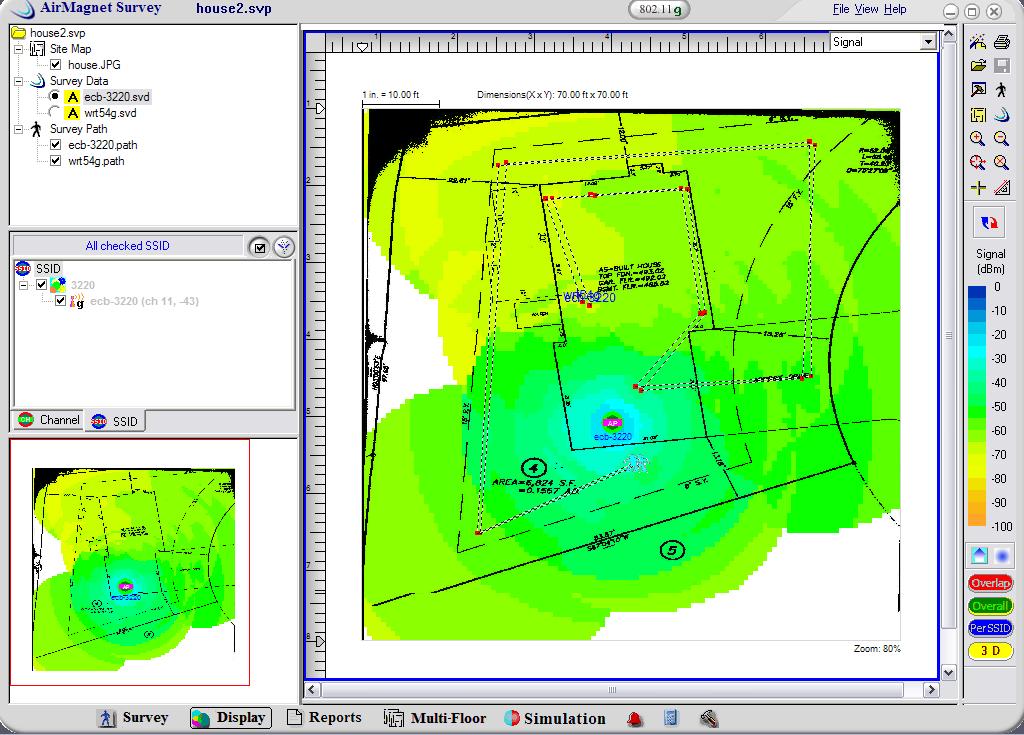Click the yellow crosshair icon
1024x735 pixels.
(x=978, y=188)
